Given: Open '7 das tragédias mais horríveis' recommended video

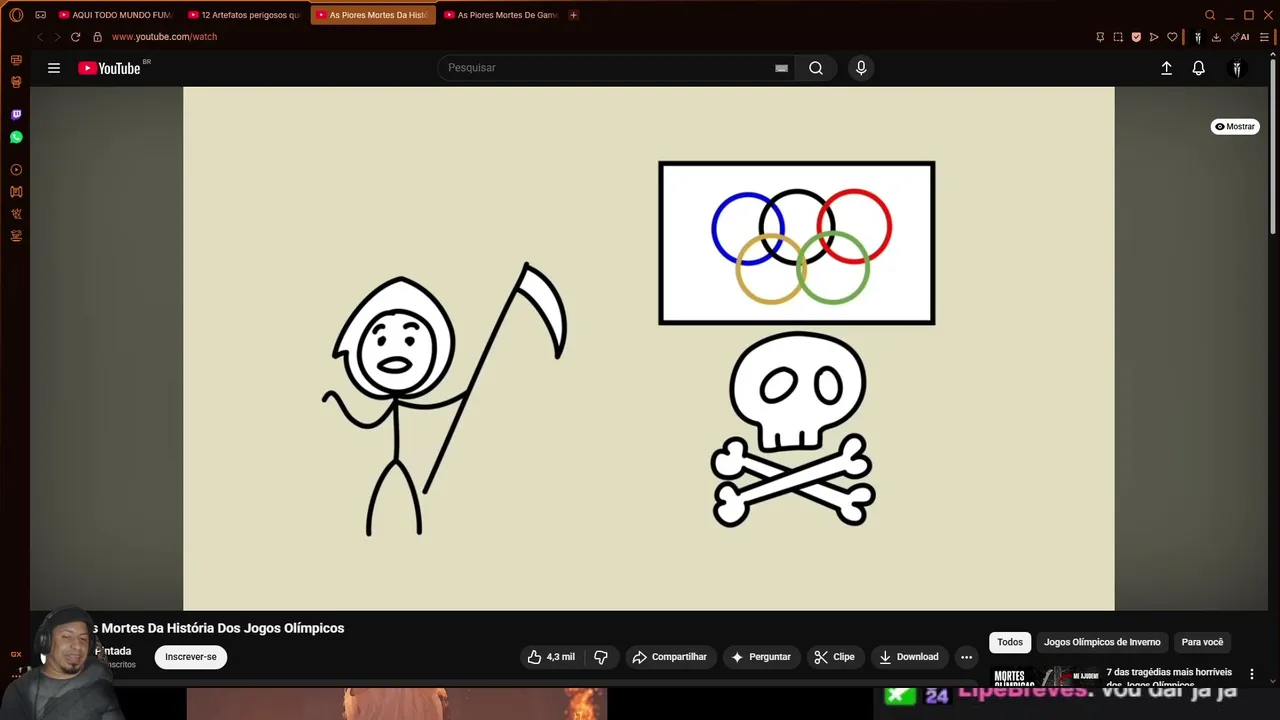Looking at the screenshot, I should point(1168,678).
